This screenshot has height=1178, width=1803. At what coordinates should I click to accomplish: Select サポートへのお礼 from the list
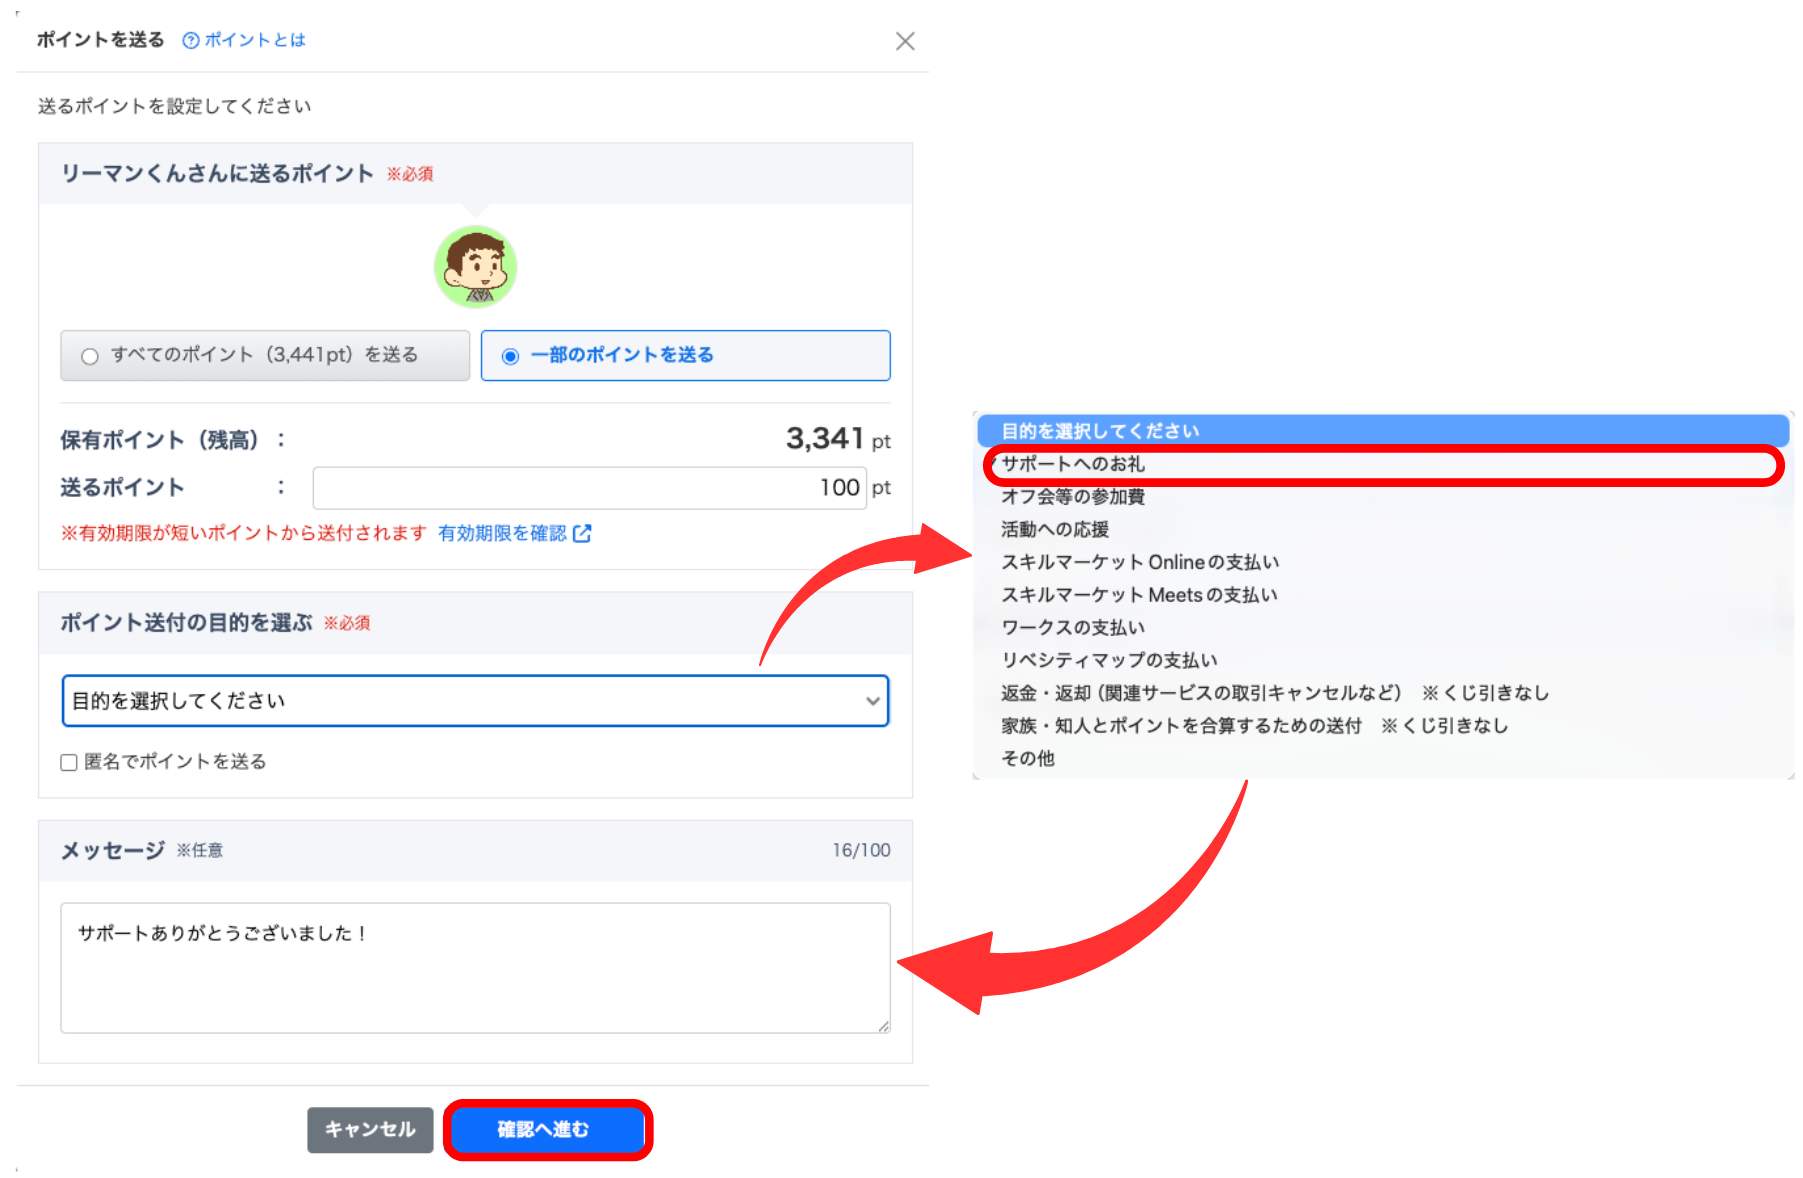click(x=1071, y=464)
